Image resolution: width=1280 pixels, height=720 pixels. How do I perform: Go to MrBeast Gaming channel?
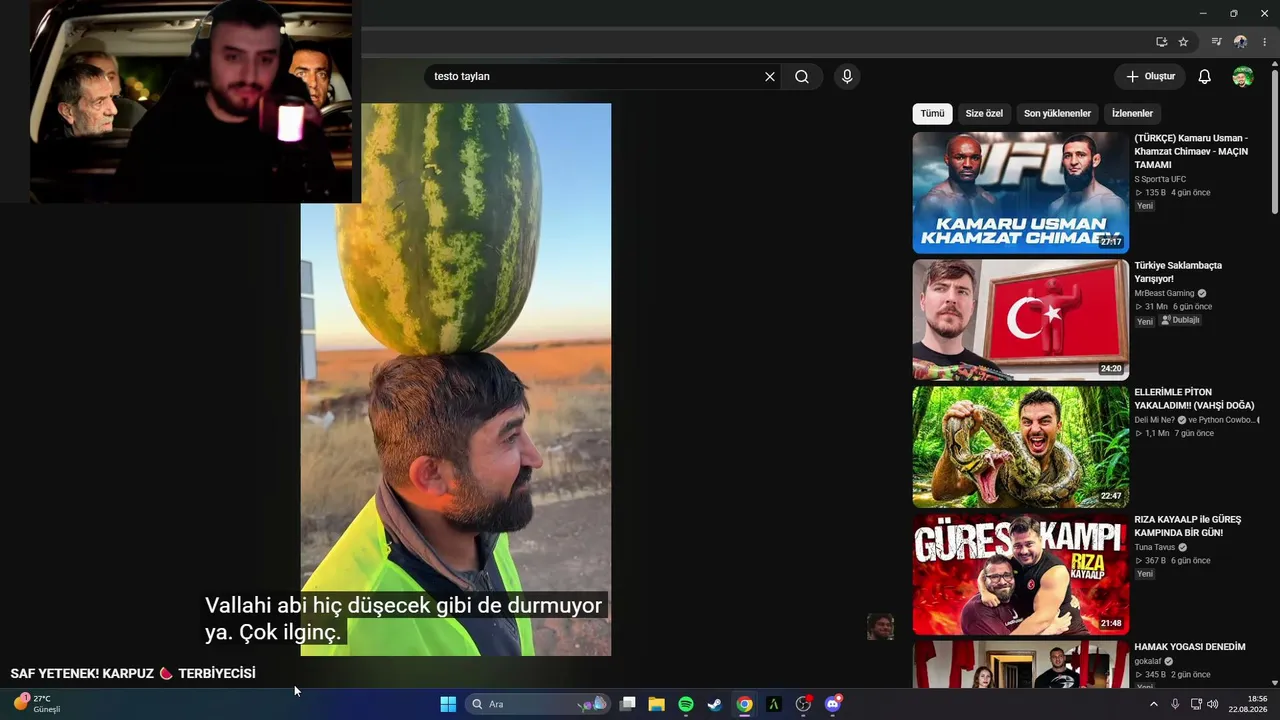[1165, 294]
